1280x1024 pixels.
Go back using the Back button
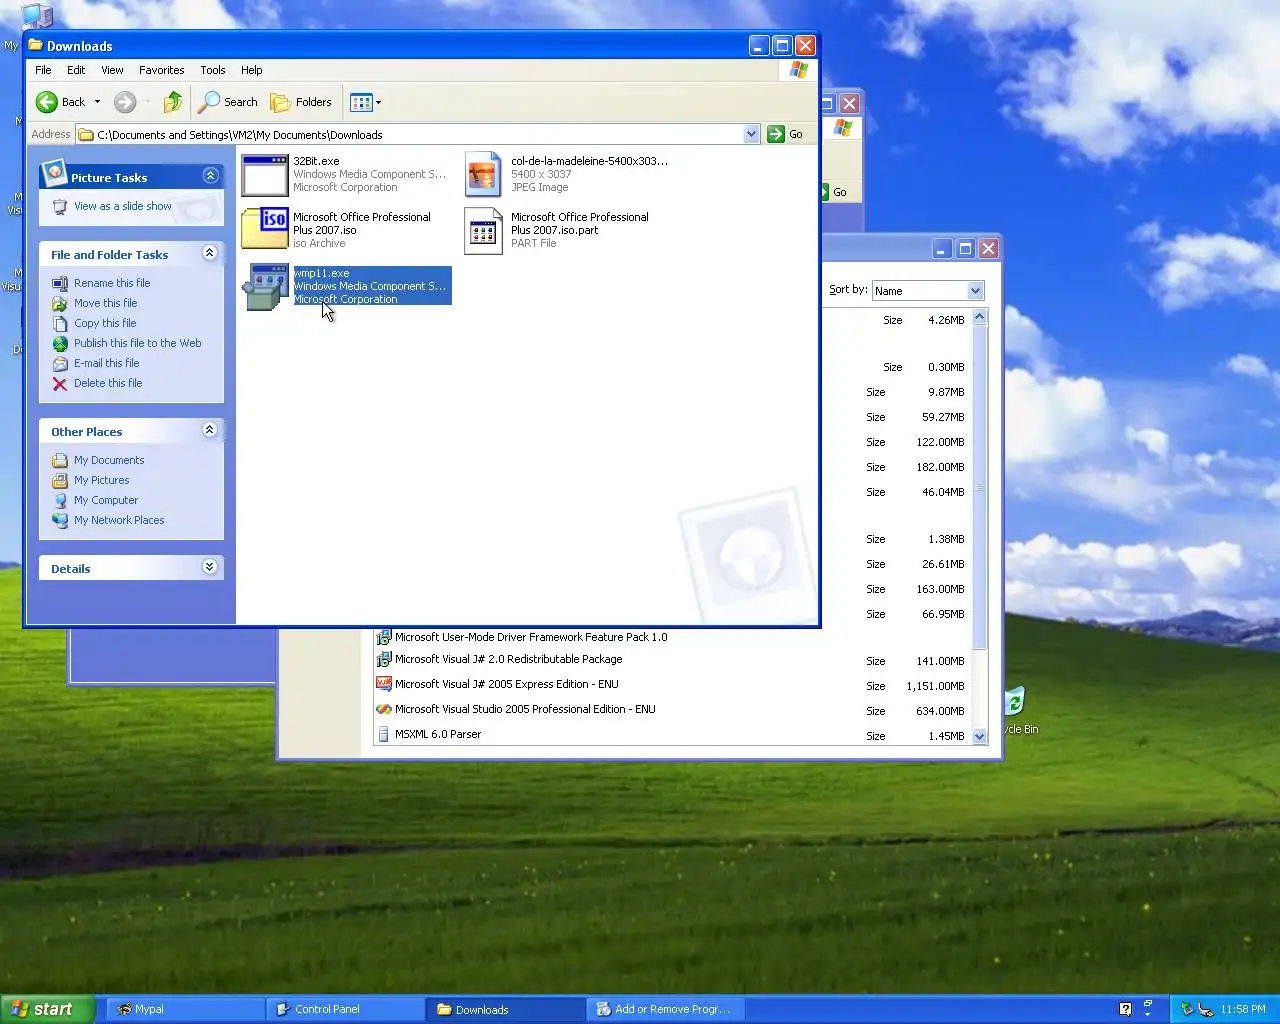tap(60, 102)
